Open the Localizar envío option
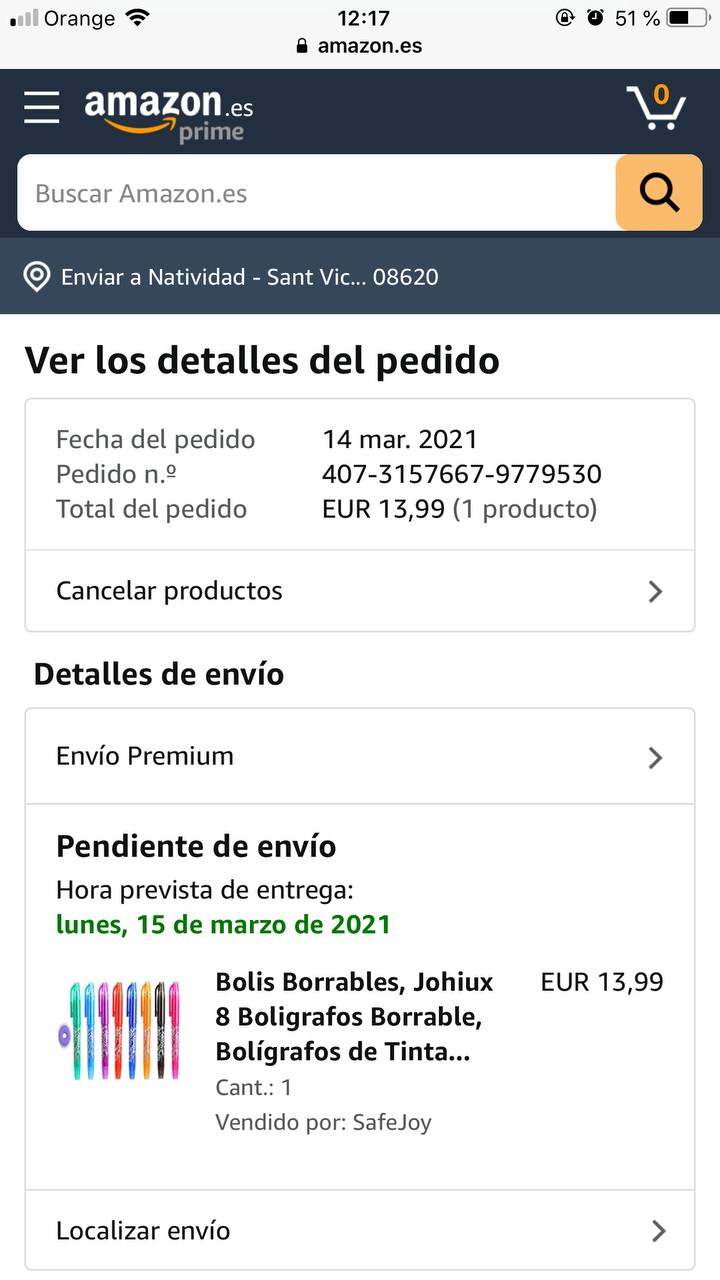 point(360,1231)
